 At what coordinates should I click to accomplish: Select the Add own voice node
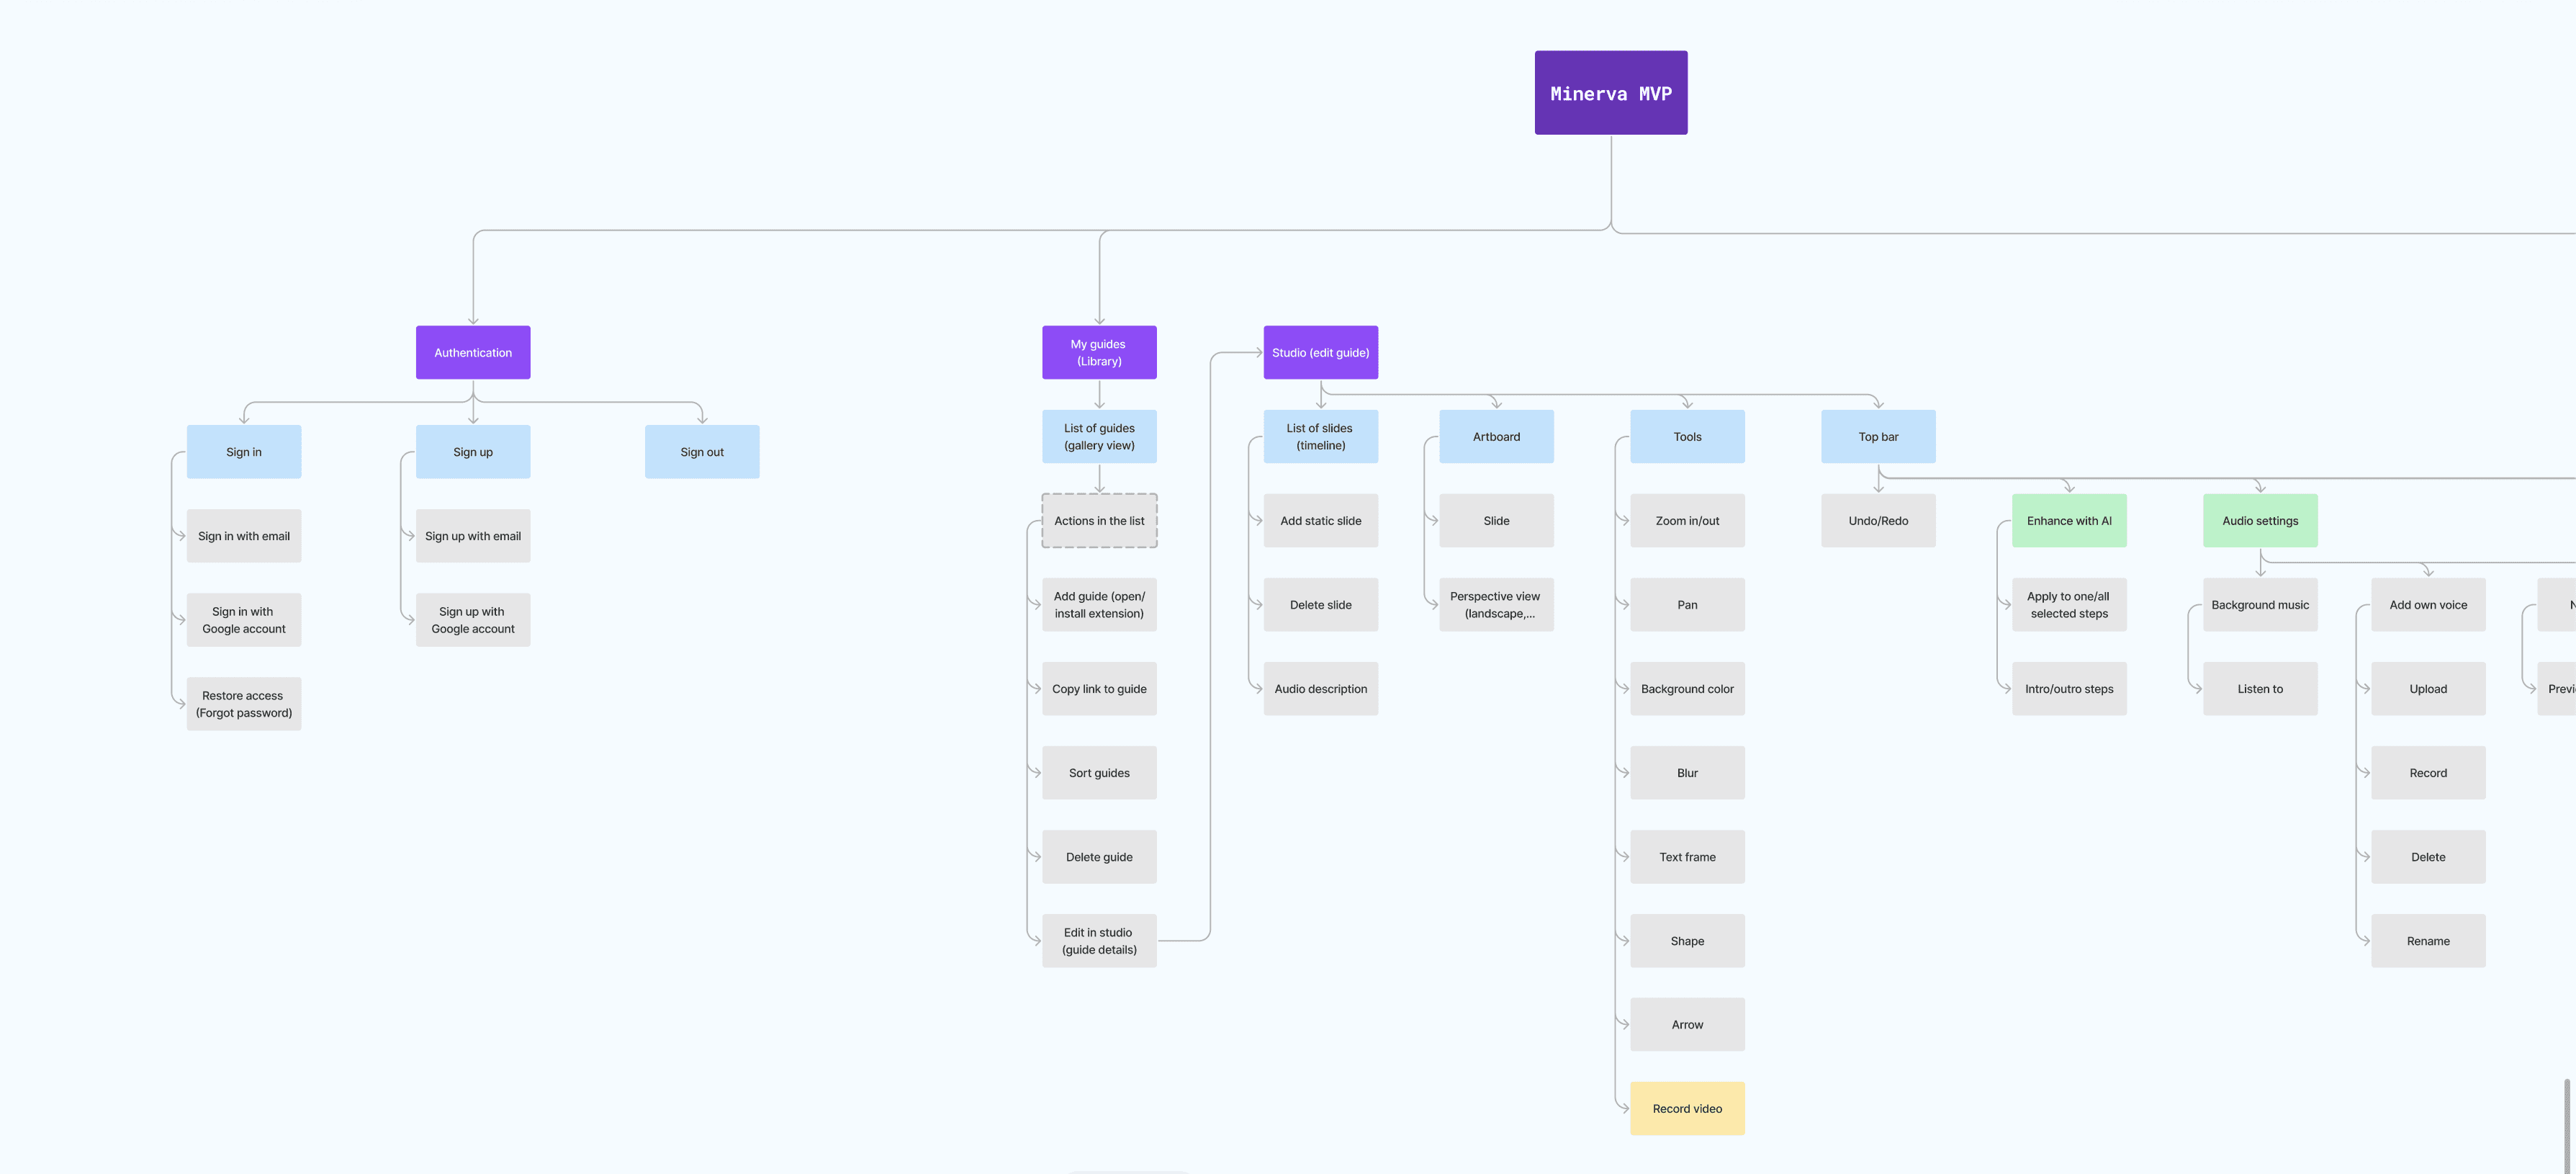point(2427,604)
